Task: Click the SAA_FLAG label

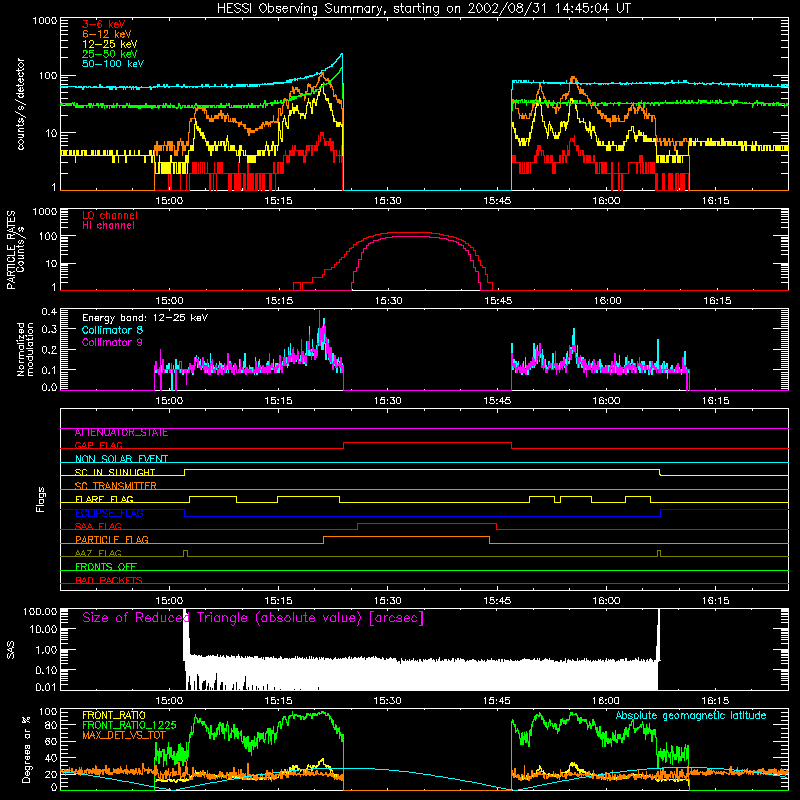Action: pos(98,527)
